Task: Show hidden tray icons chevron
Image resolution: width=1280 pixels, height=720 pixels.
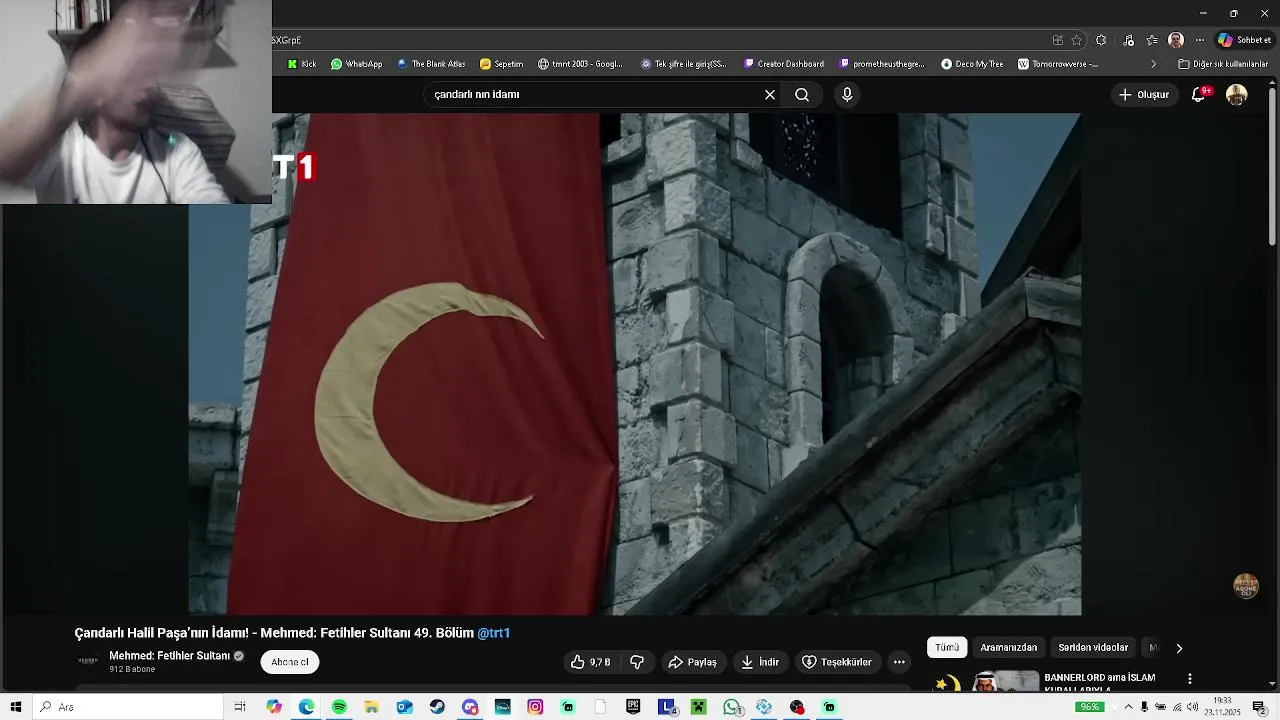Action: pos(1129,707)
